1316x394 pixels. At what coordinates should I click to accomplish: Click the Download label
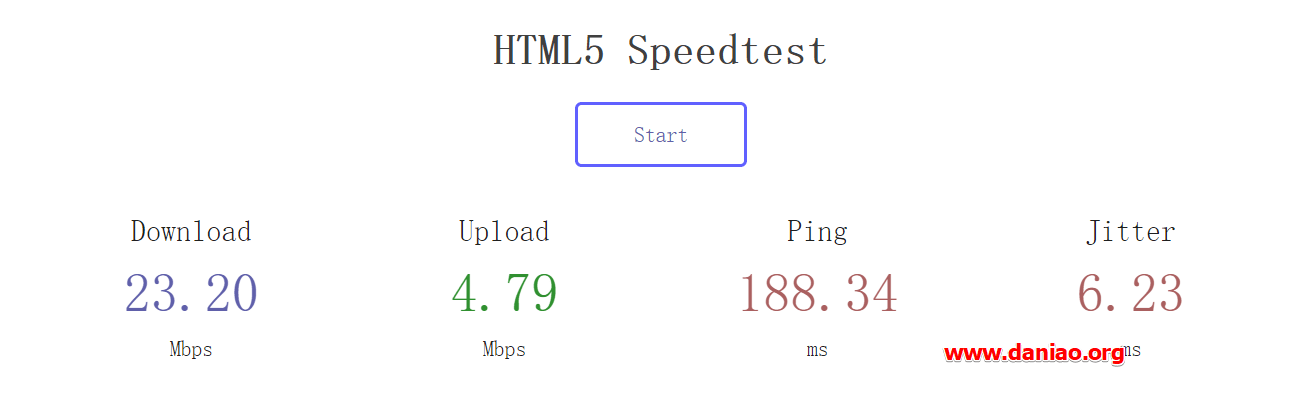click(191, 232)
